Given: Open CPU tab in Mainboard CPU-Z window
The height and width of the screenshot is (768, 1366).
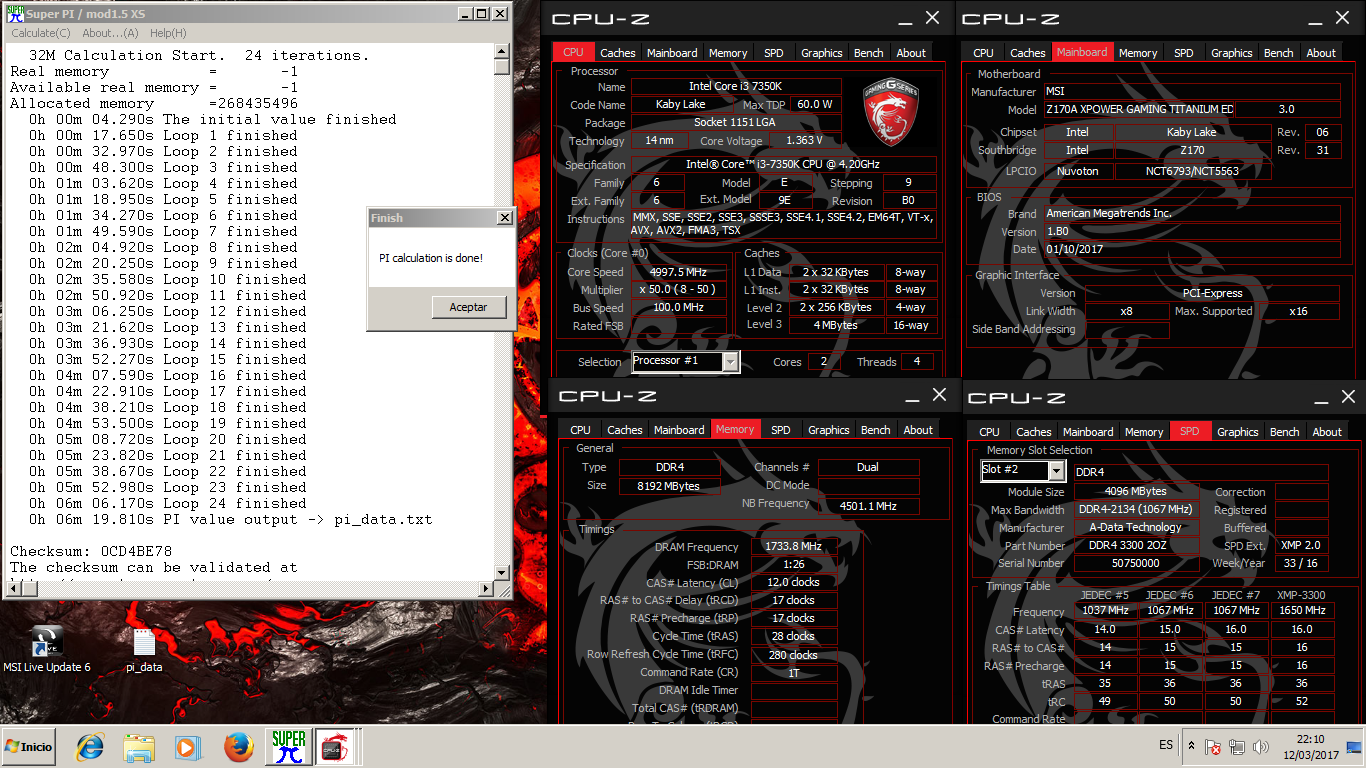Looking at the screenshot, I should coord(983,53).
